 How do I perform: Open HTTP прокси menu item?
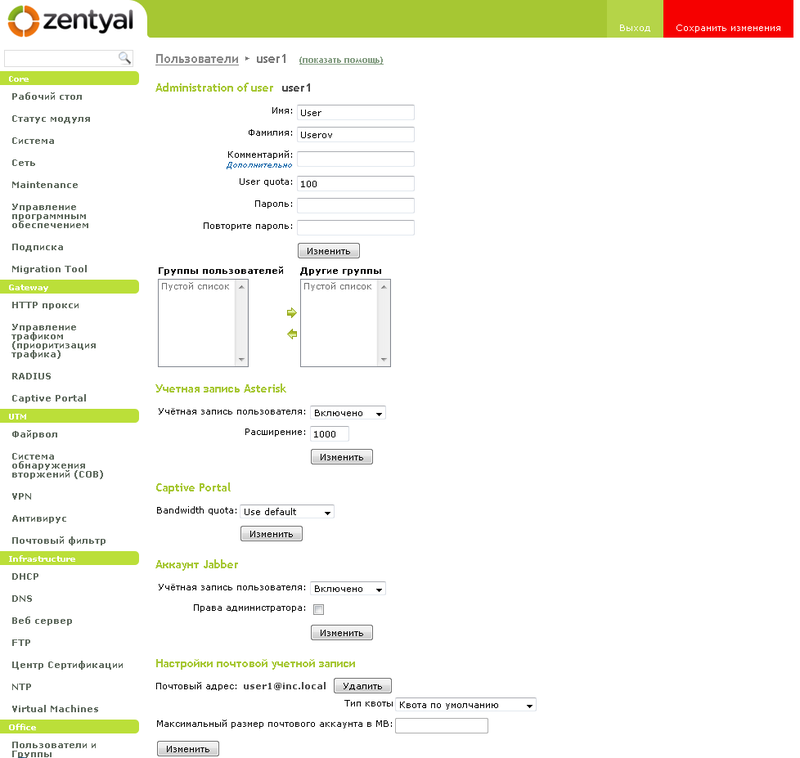click(45, 305)
